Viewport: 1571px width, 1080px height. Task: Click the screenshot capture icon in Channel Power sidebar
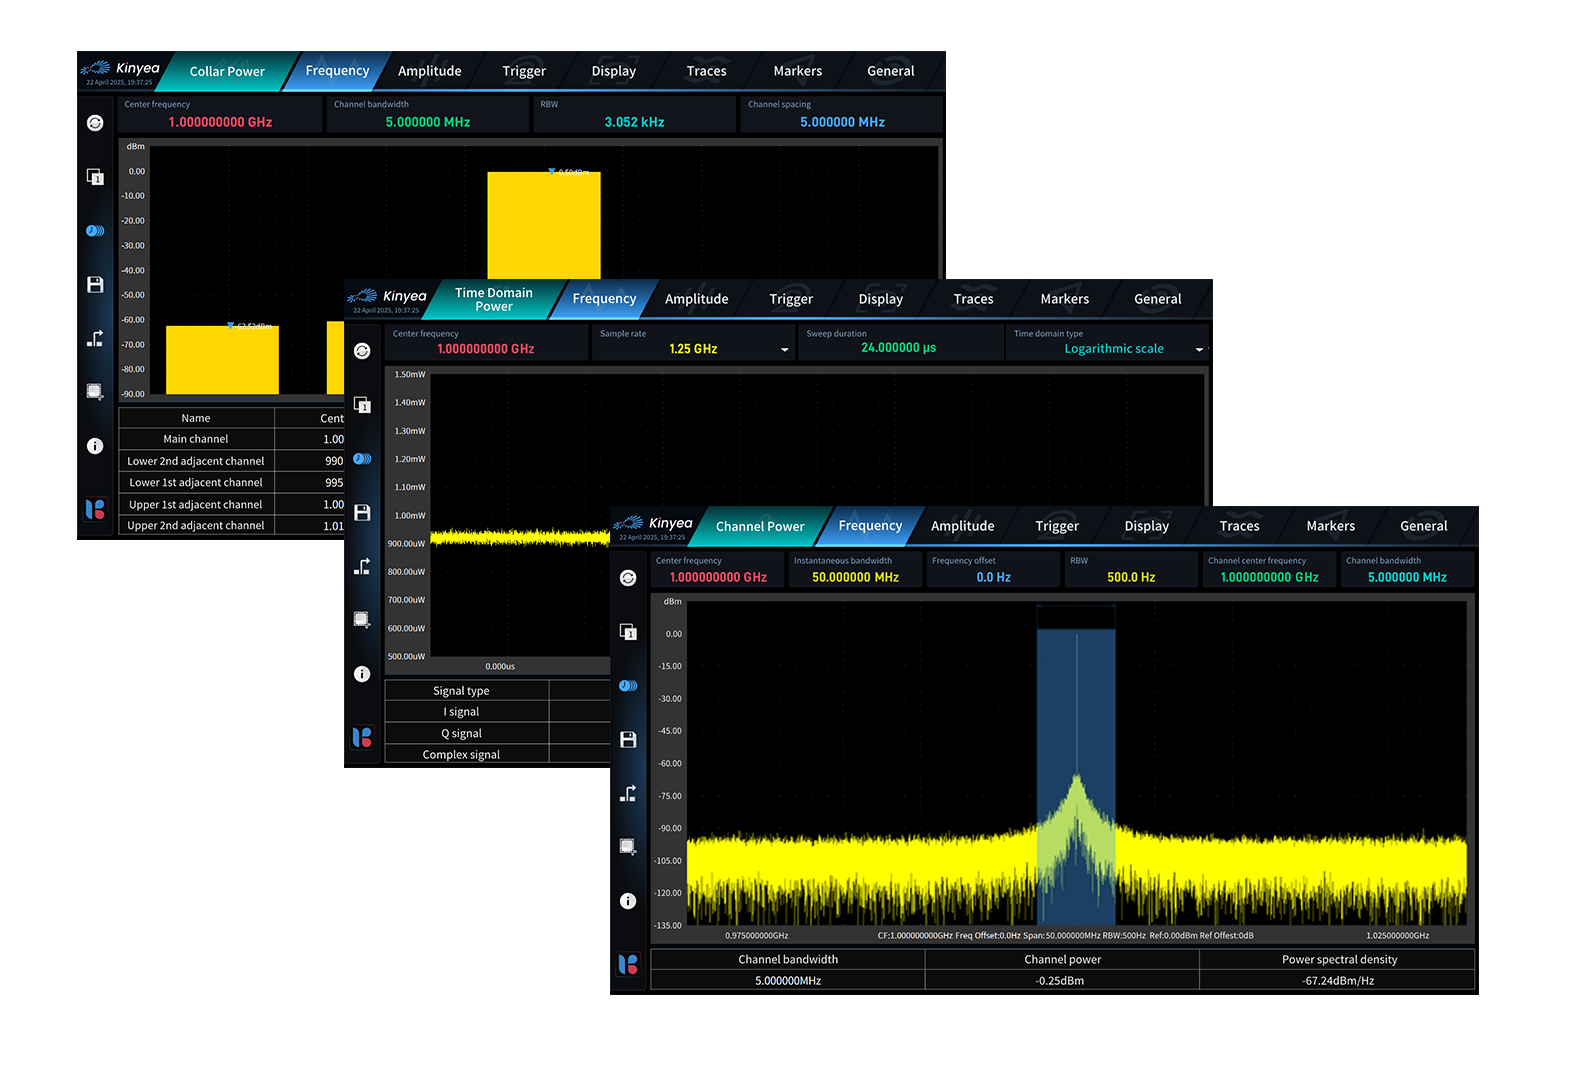(x=628, y=847)
